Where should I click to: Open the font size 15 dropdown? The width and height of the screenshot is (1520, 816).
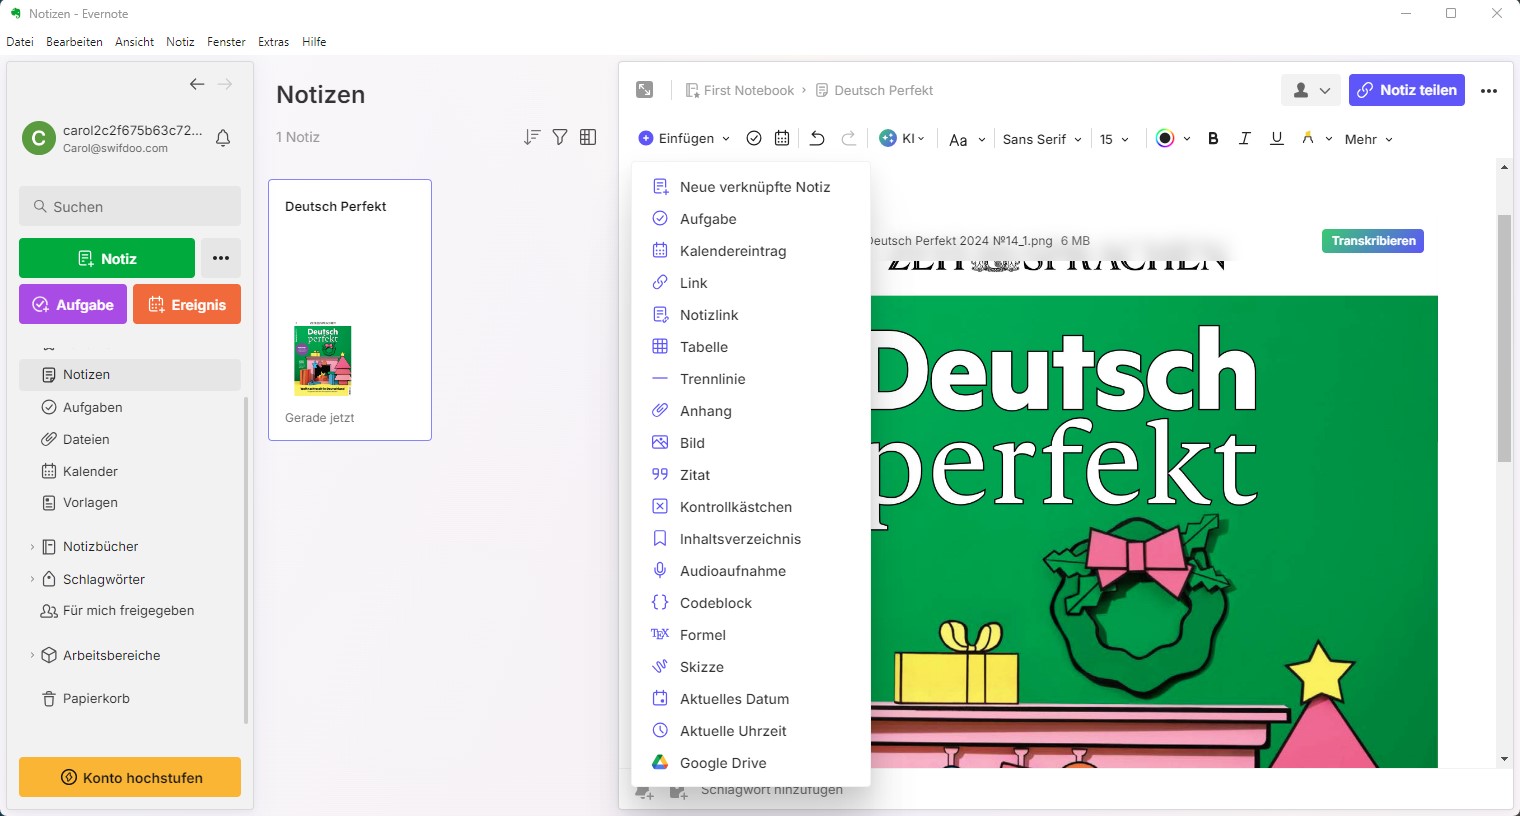click(1114, 139)
